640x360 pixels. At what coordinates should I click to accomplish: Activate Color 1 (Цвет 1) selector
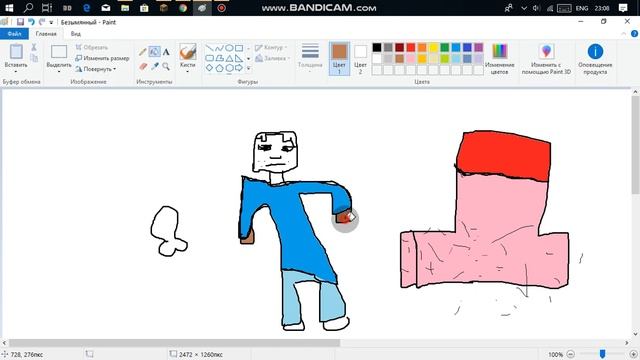(x=339, y=58)
